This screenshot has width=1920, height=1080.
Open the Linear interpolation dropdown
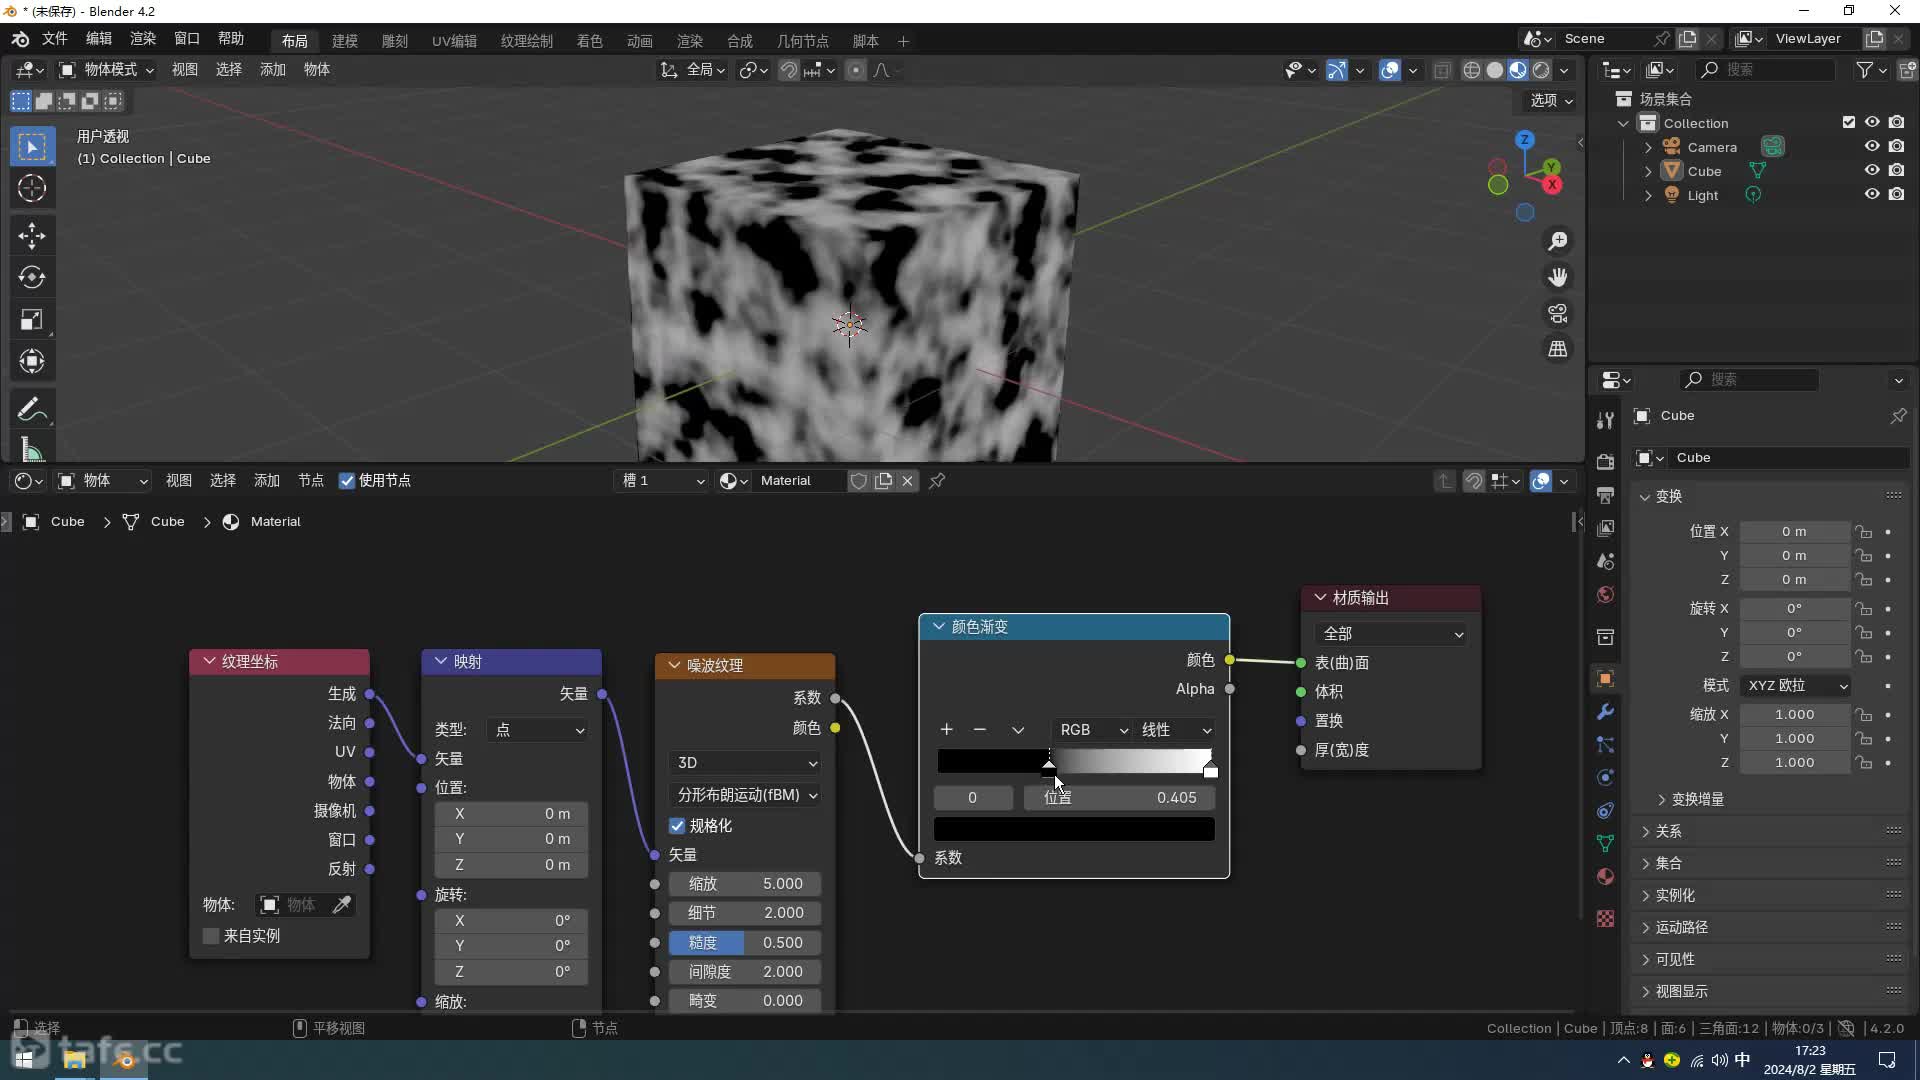point(1176,730)
